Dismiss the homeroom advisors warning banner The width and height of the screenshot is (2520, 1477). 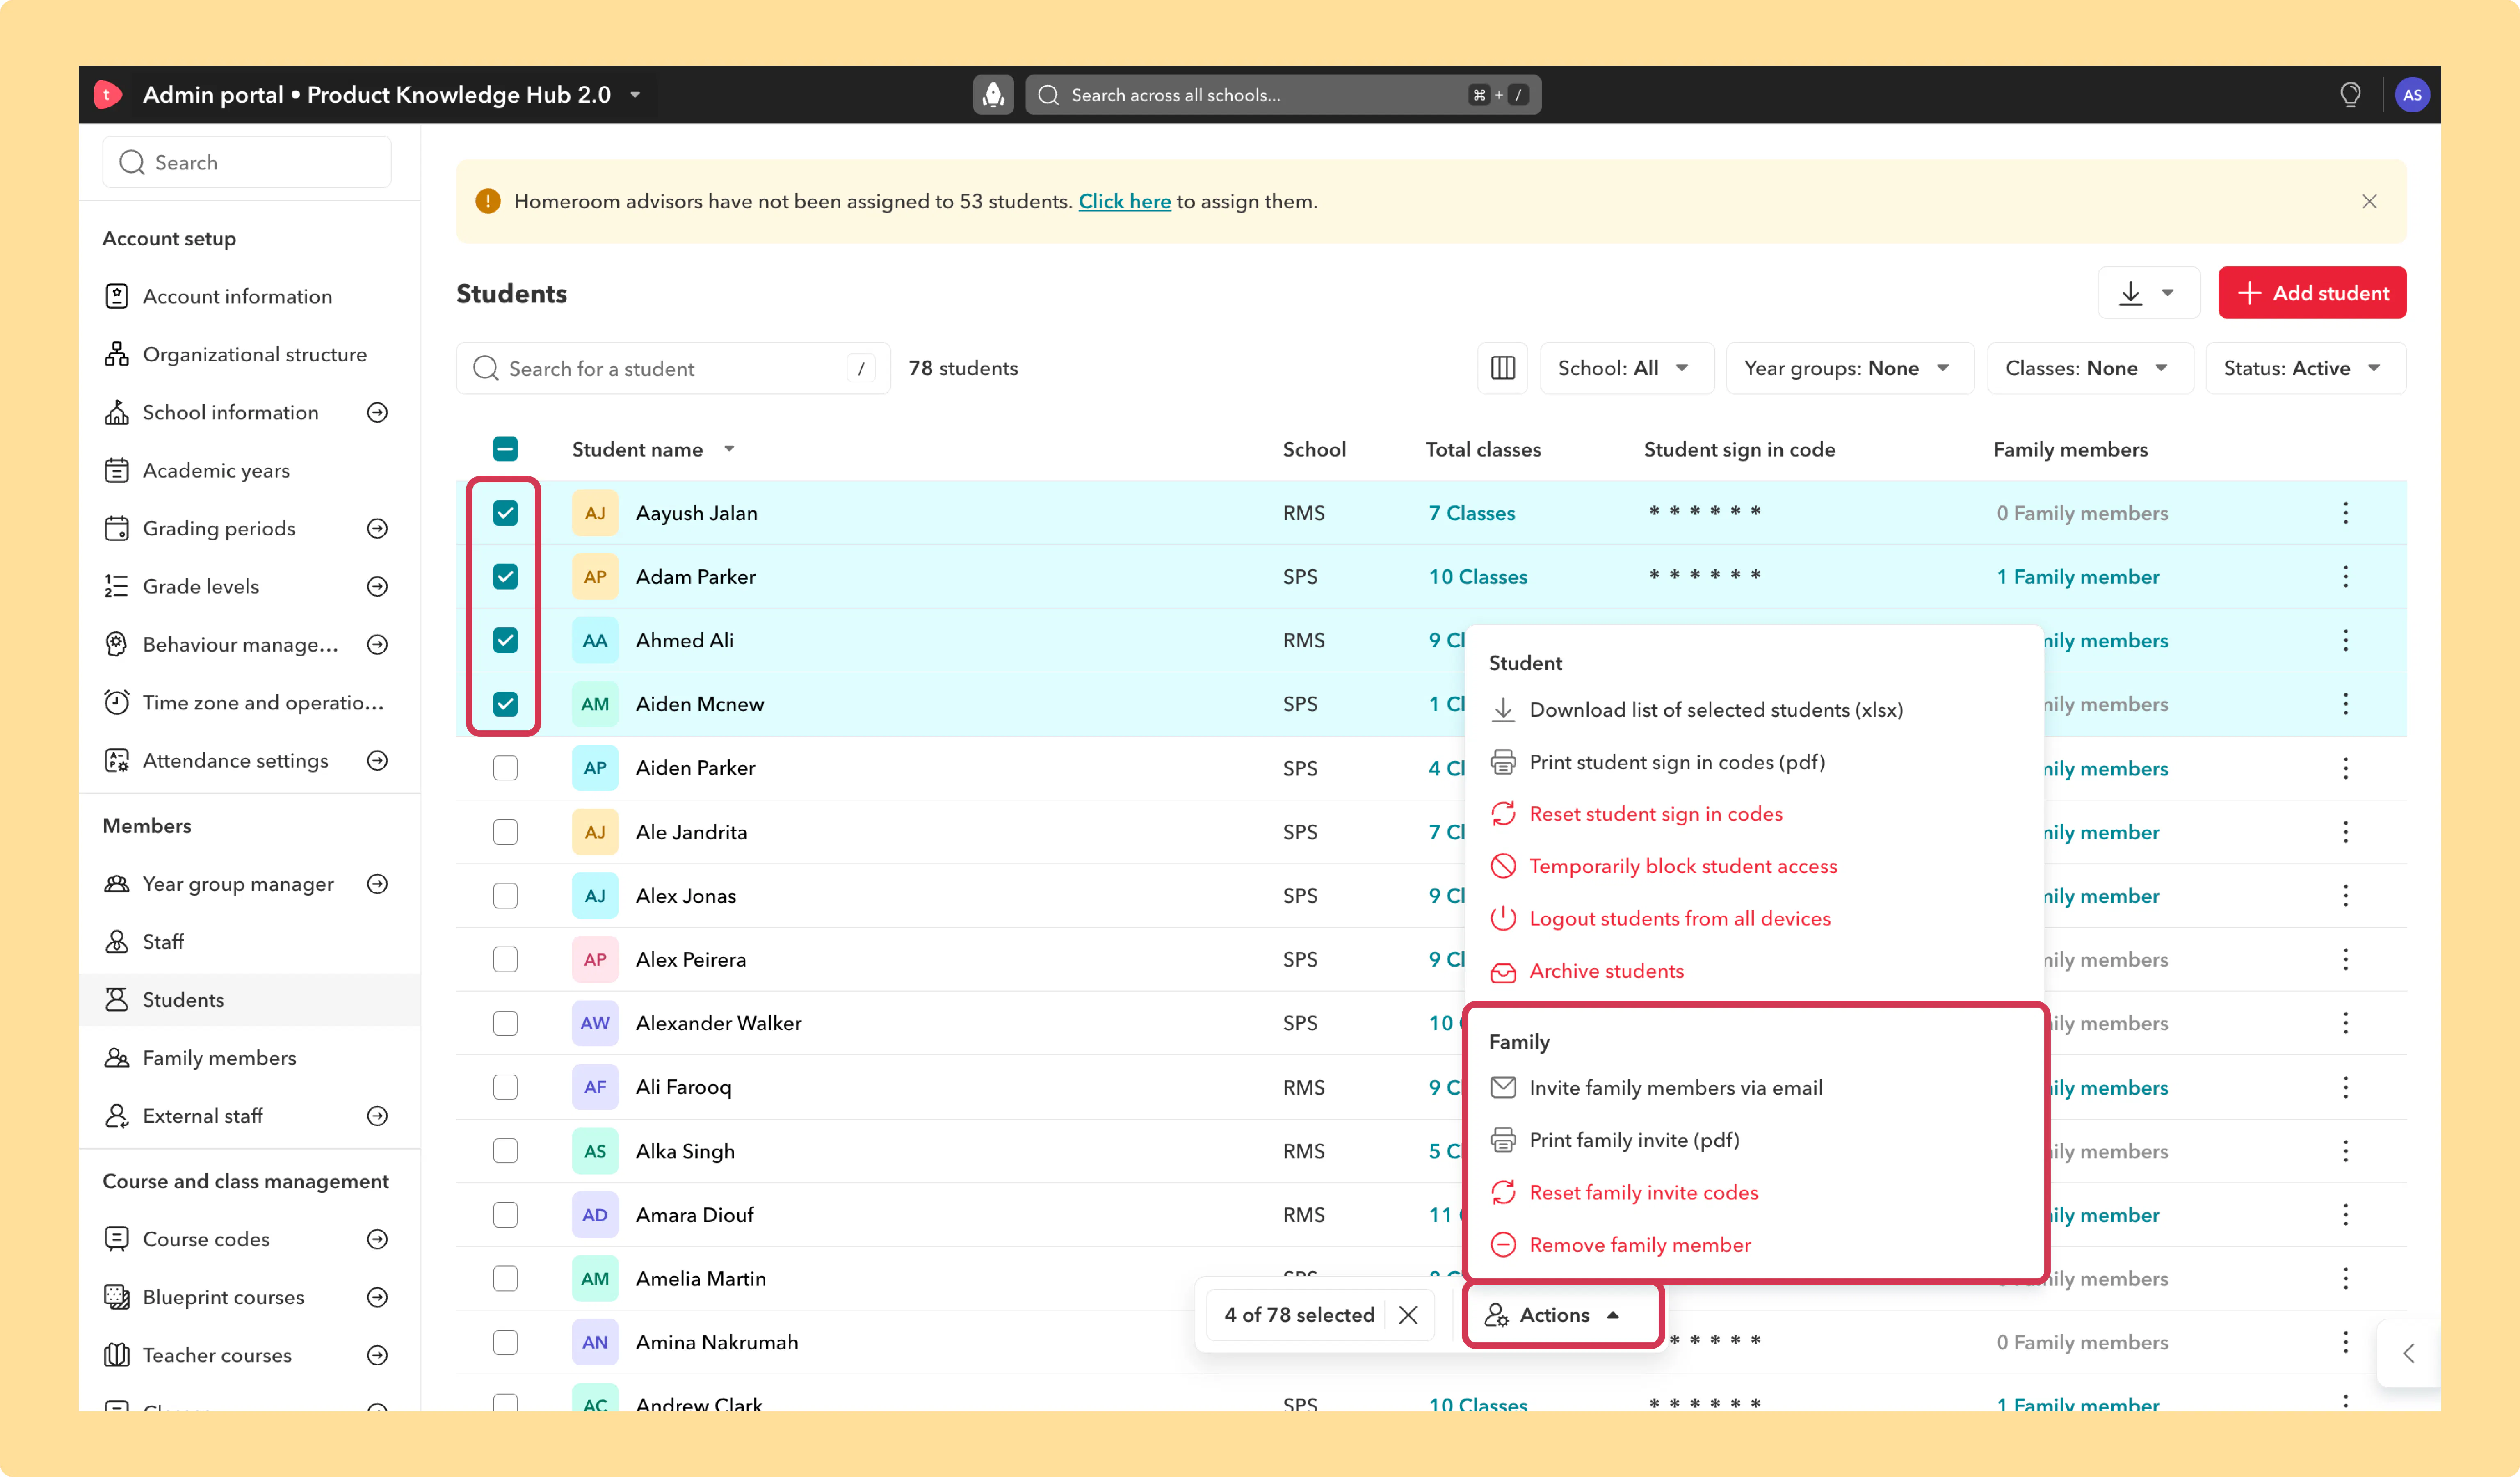pyautogui.click(x=2369, y=202)
